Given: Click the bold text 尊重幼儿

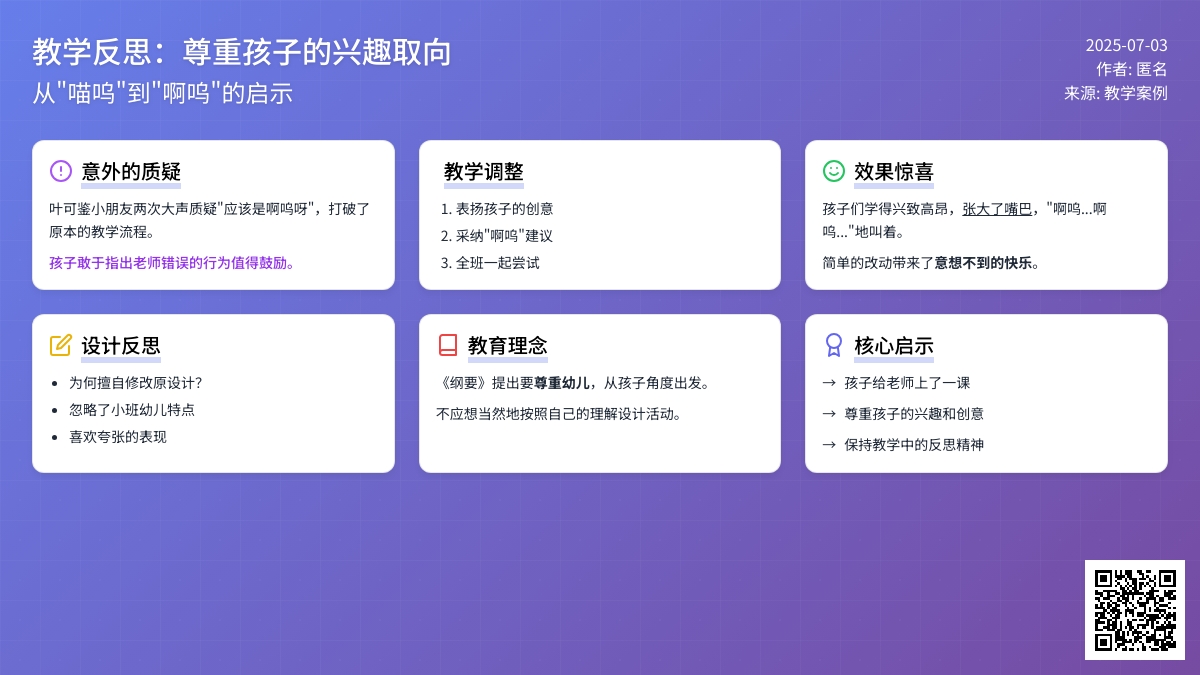Looking at the screenshot, I should (562, 382).
